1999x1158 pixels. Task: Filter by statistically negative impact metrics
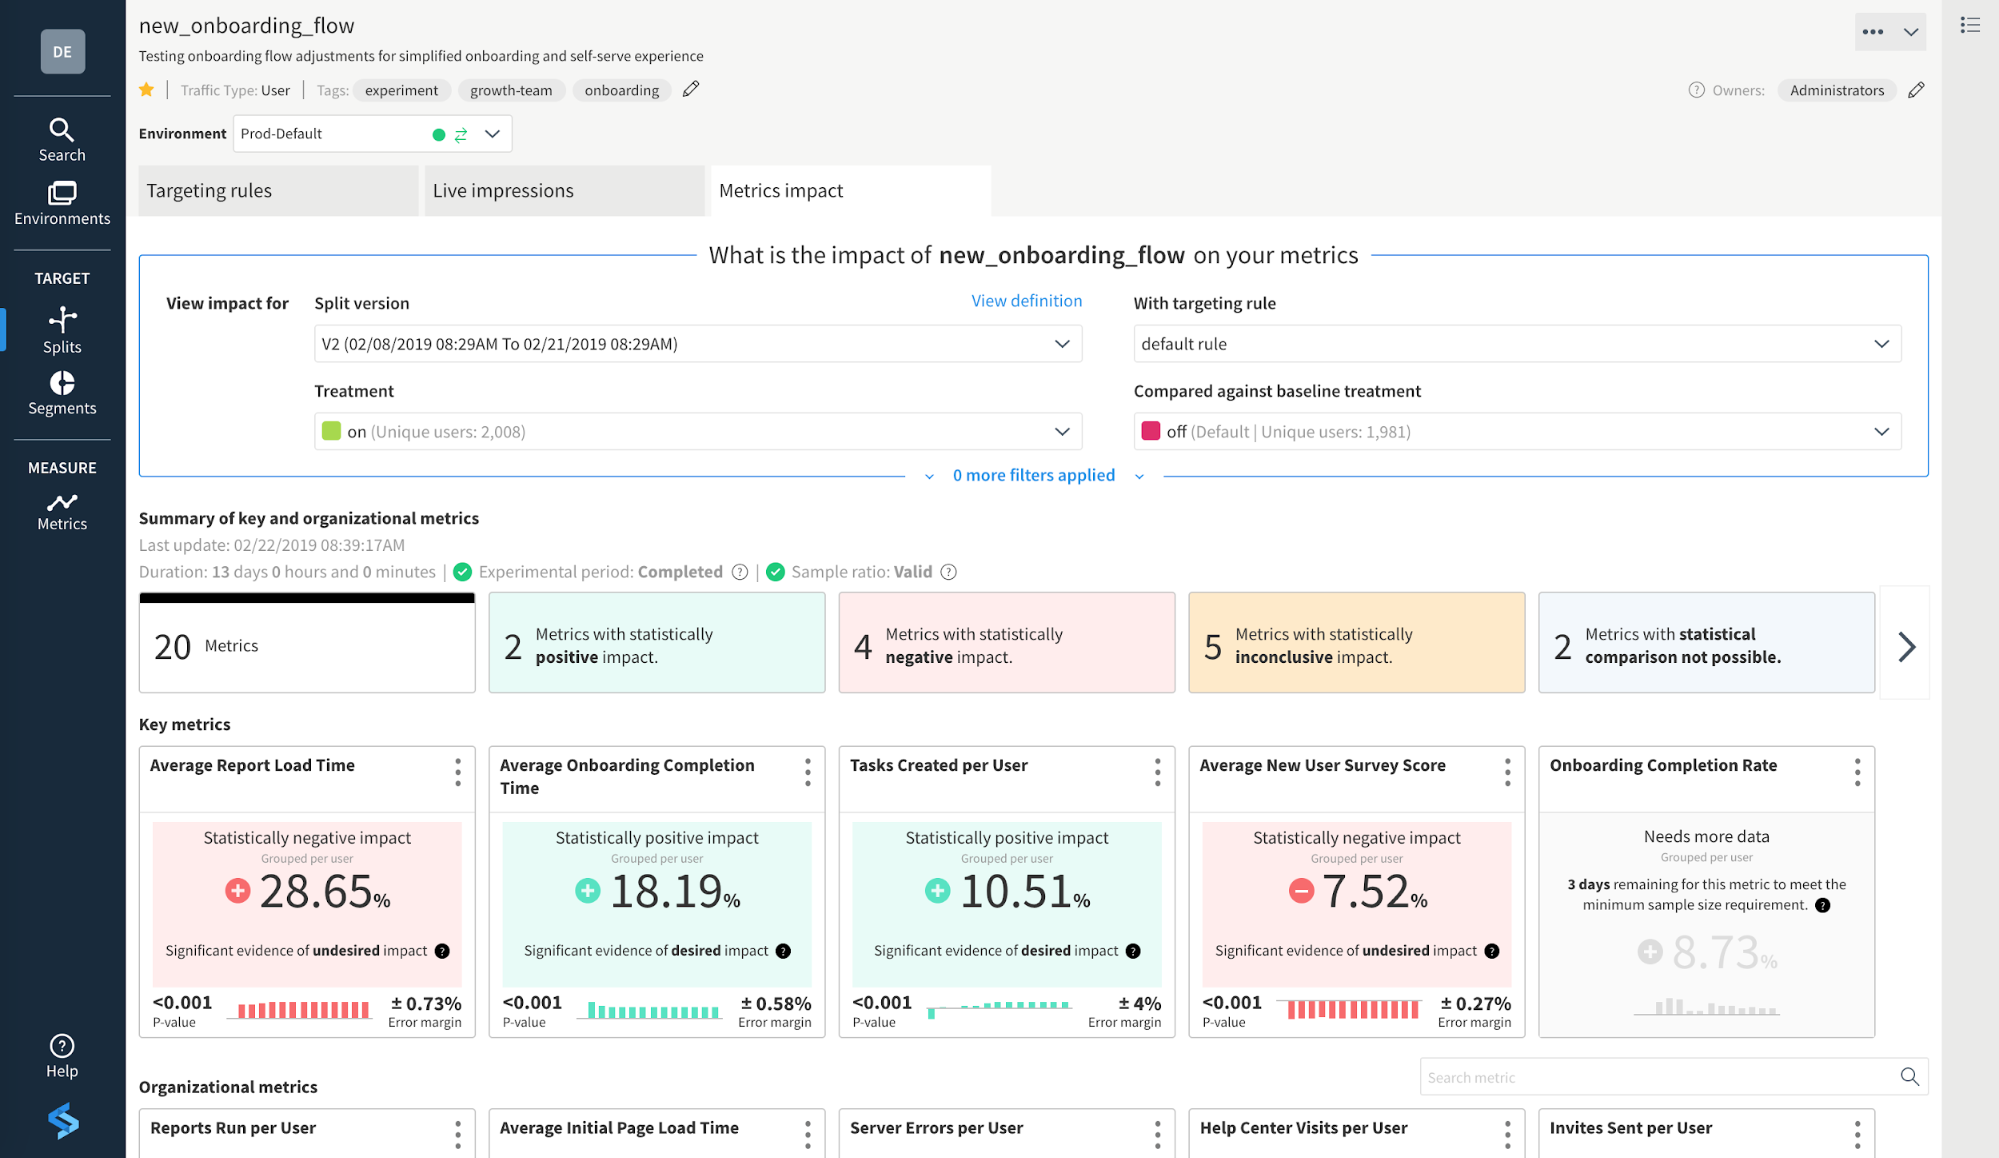[x=1006, y=643]
